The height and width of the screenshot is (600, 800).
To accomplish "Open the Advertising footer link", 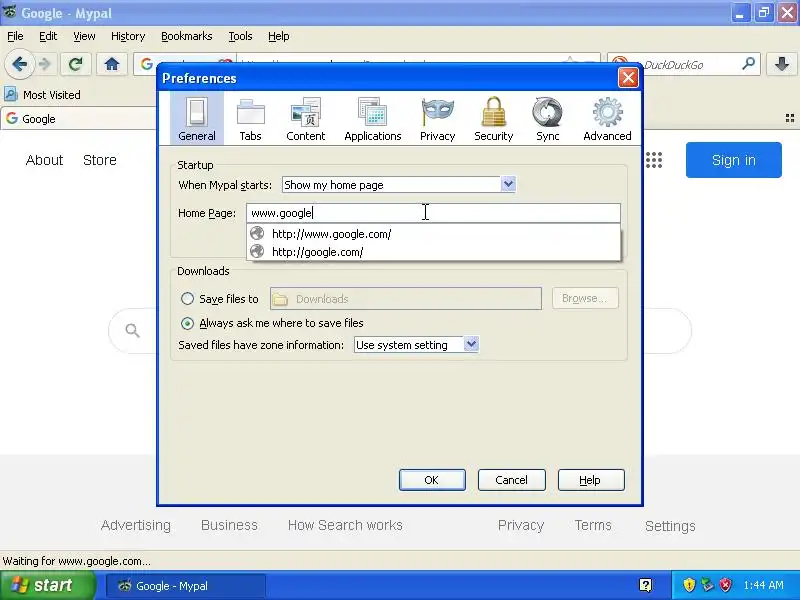I will (136, 525).
